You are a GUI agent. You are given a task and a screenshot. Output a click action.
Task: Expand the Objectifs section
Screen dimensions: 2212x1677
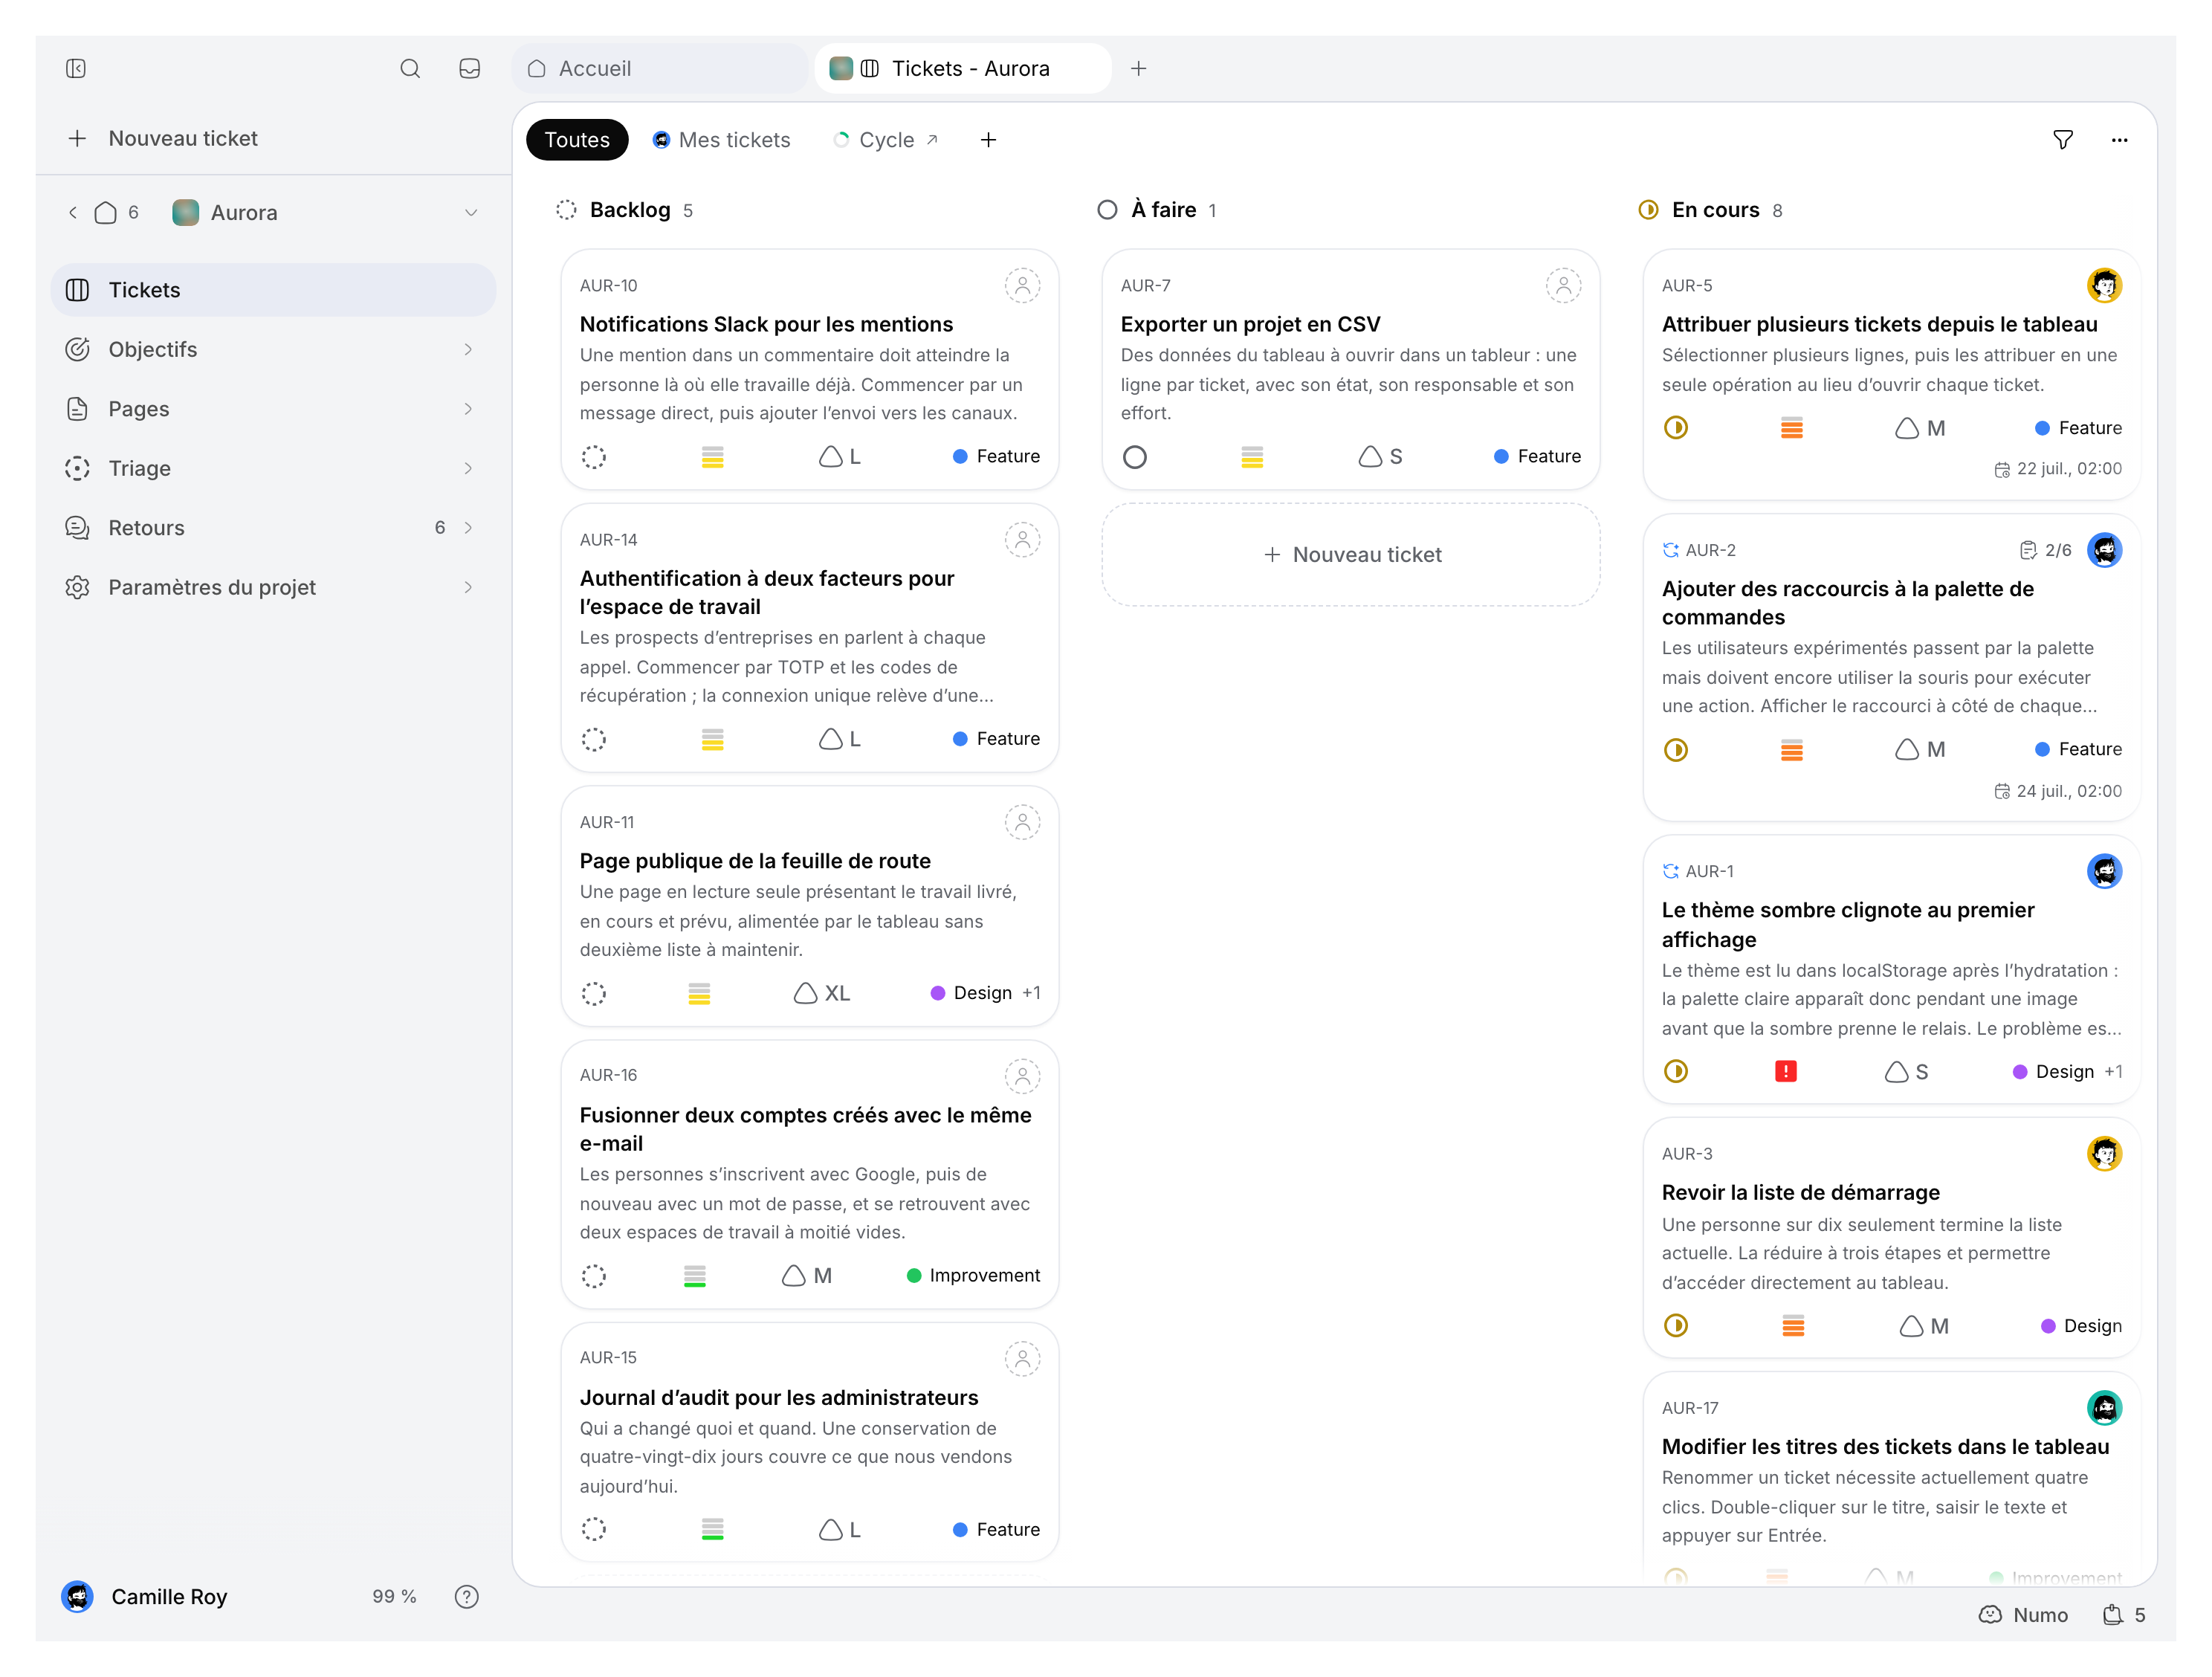pyautogui.click(x=468, y=349)
